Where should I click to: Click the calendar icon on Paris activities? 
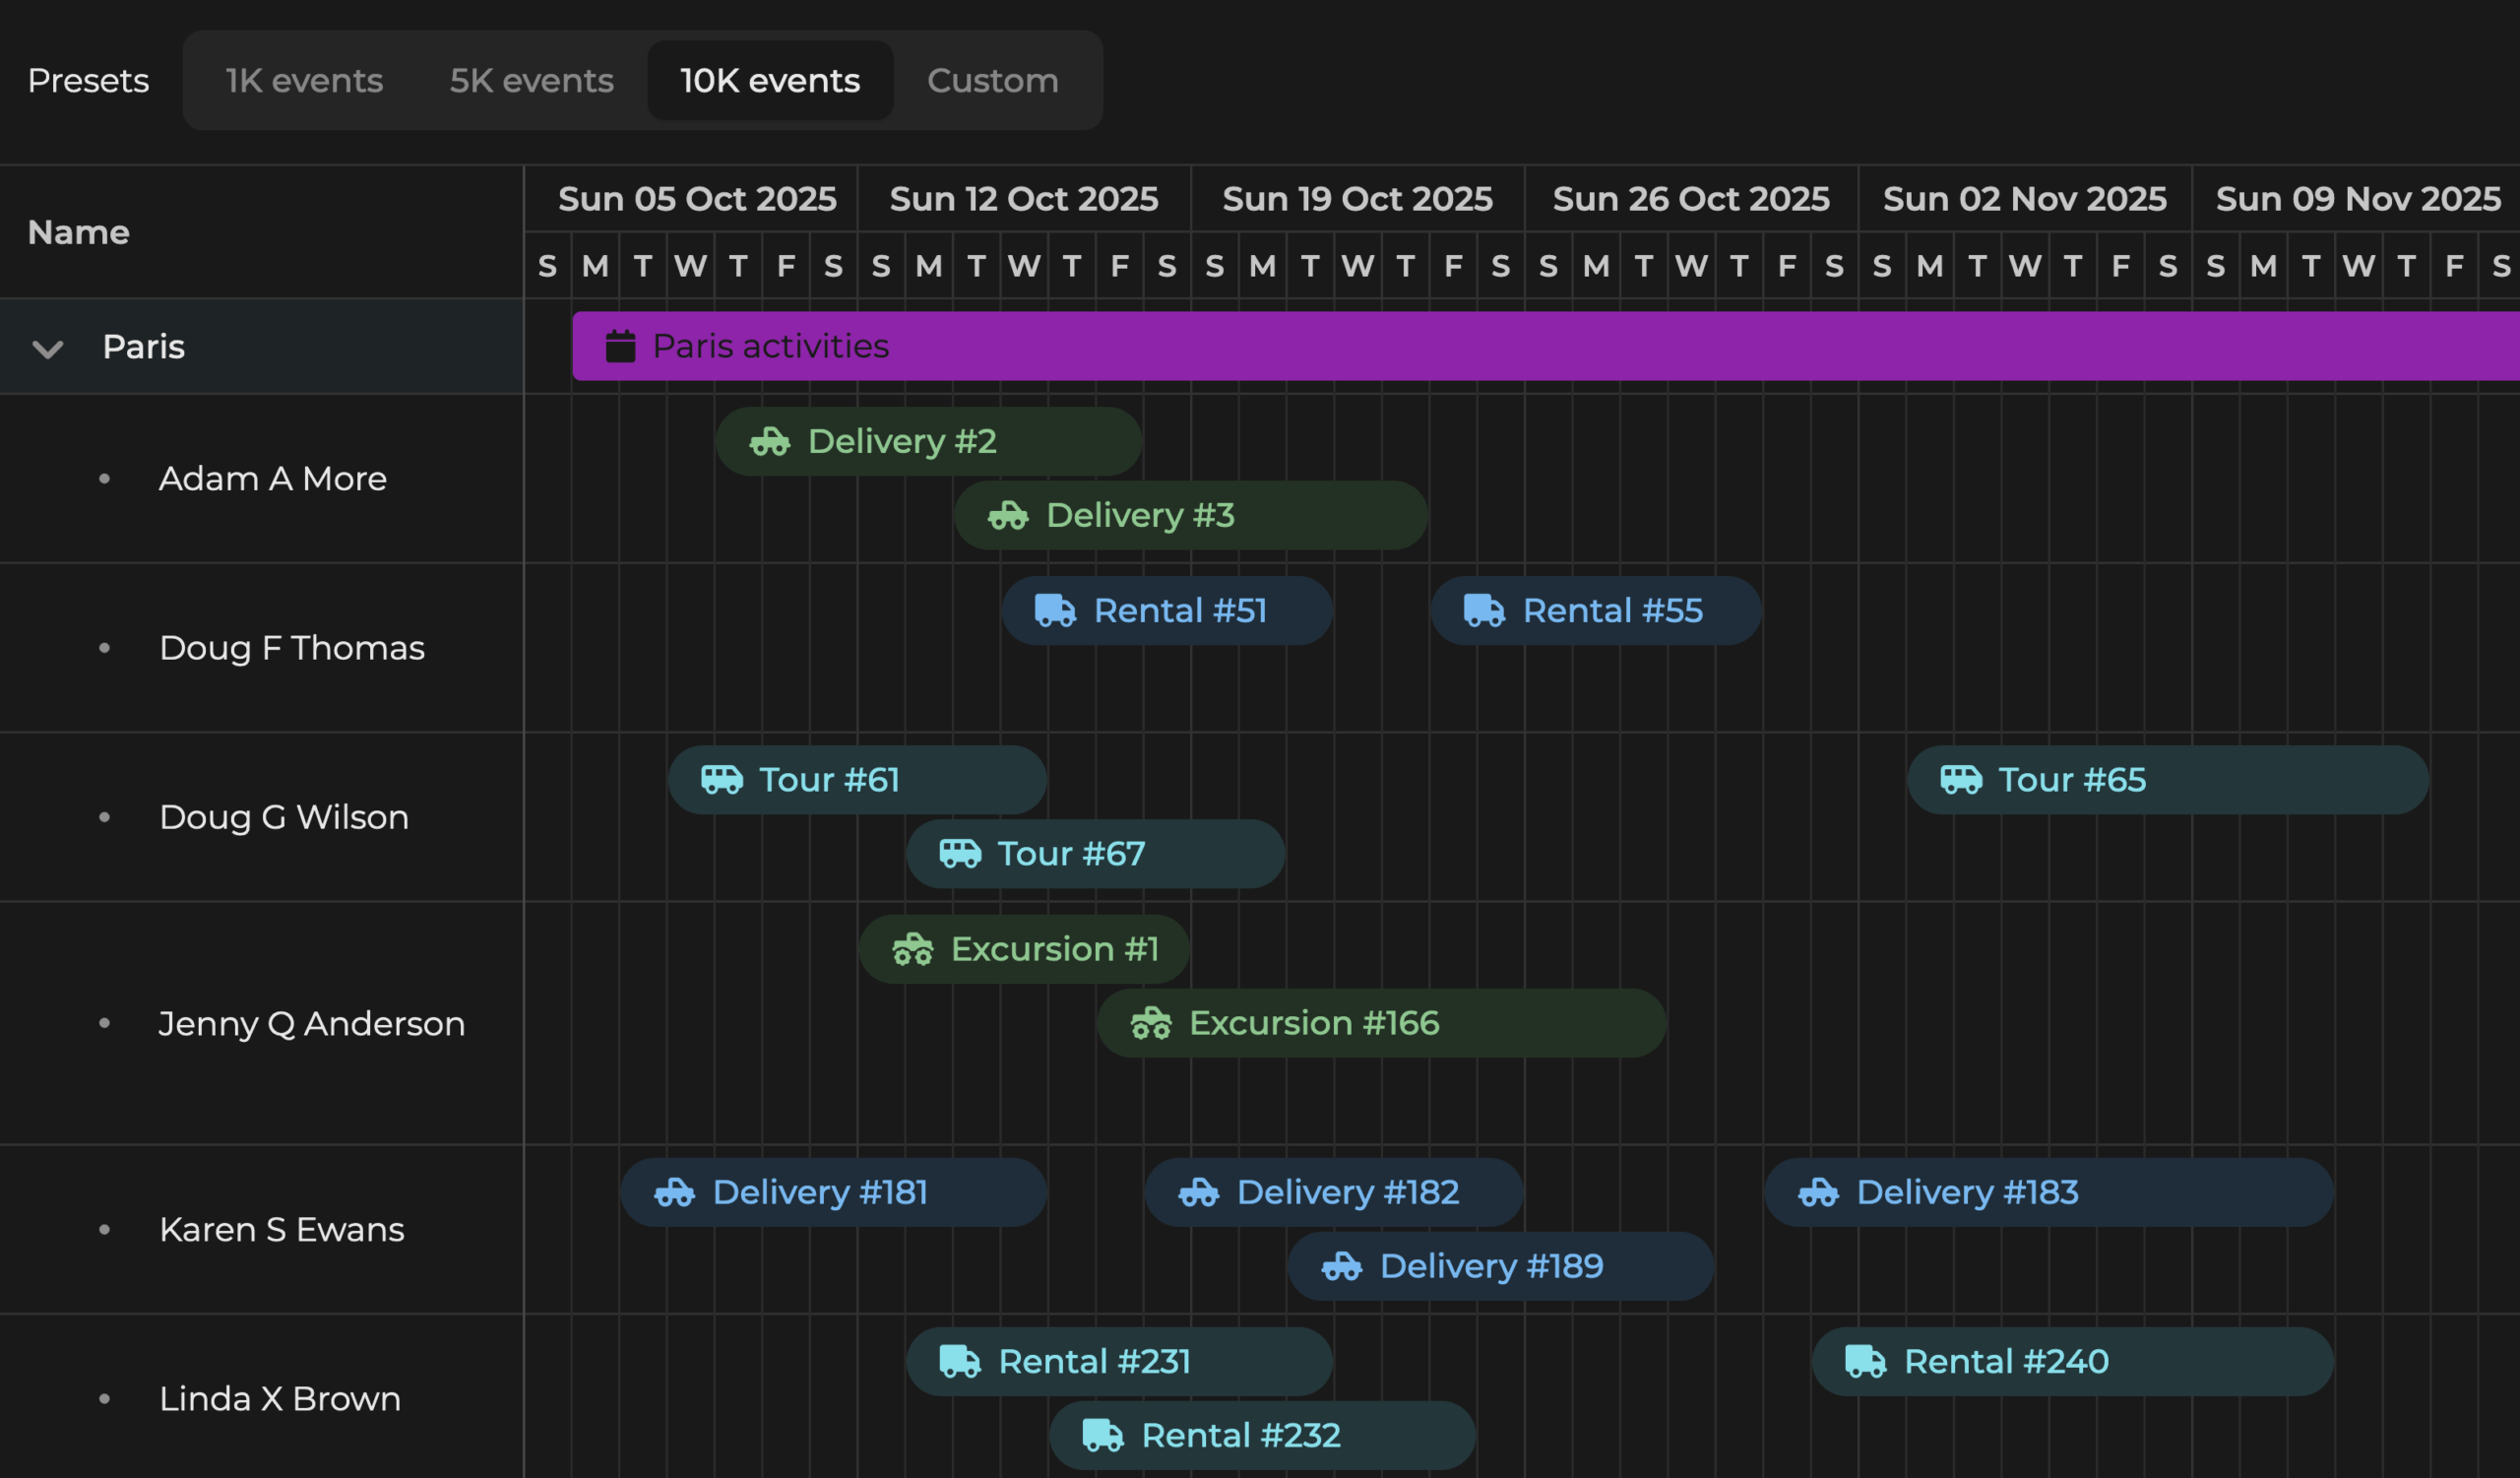point(620,346)
